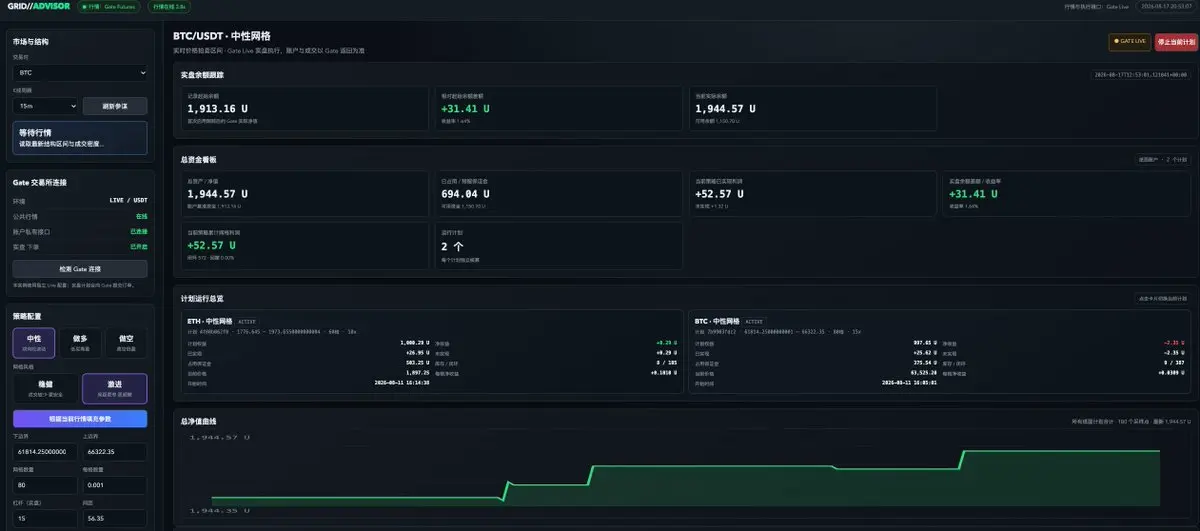Viewport: 1200px width, 531px height.
Task: Click the 2 个 running plans value
Action: 452,245
